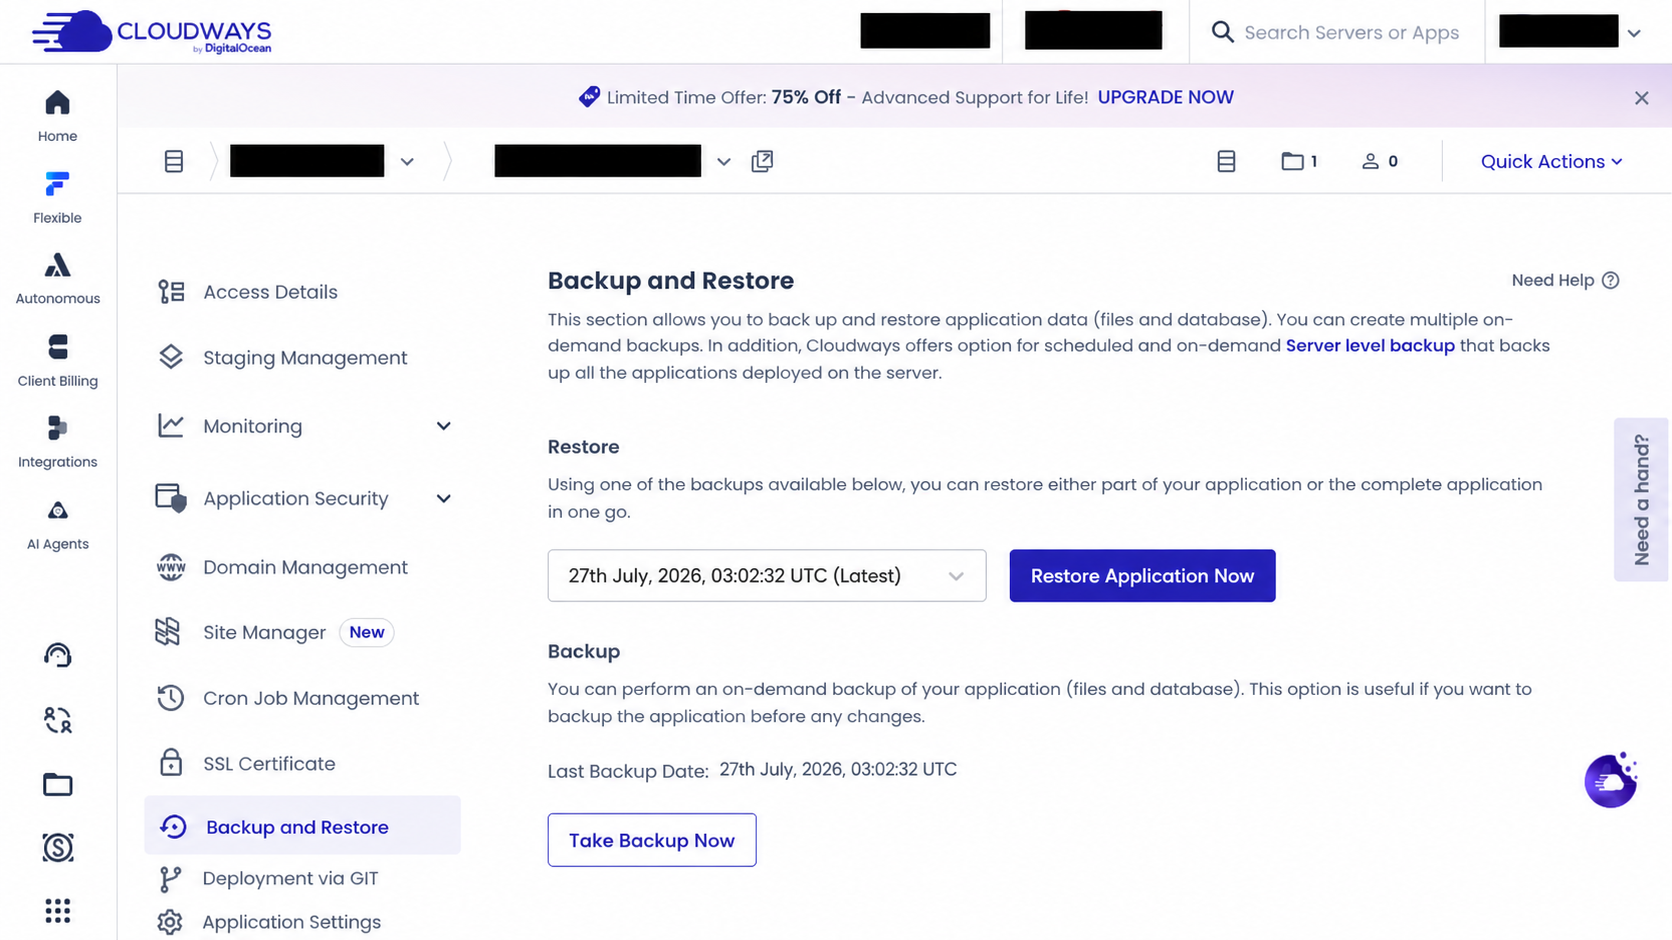Open AI Agents section

click(57, 524)
